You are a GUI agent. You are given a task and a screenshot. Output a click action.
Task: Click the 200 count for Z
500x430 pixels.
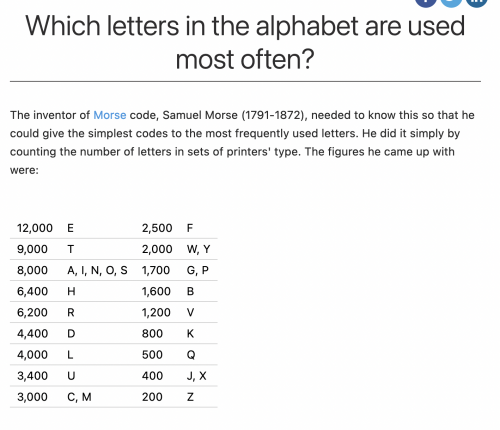point(152,397)
